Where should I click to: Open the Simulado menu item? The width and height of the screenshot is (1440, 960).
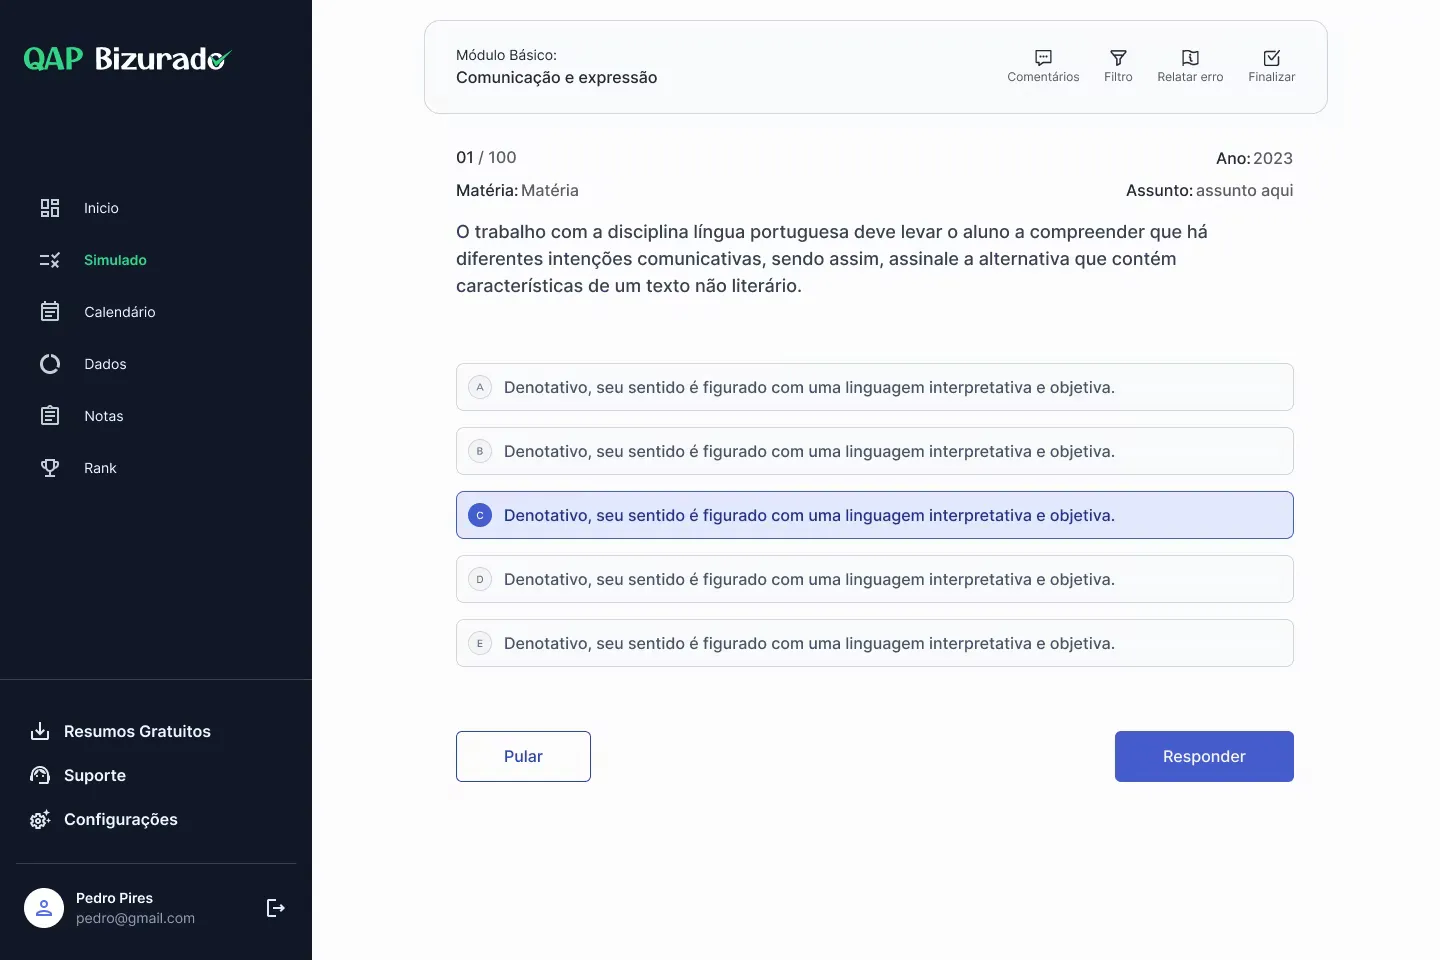[x=115, y=260]
